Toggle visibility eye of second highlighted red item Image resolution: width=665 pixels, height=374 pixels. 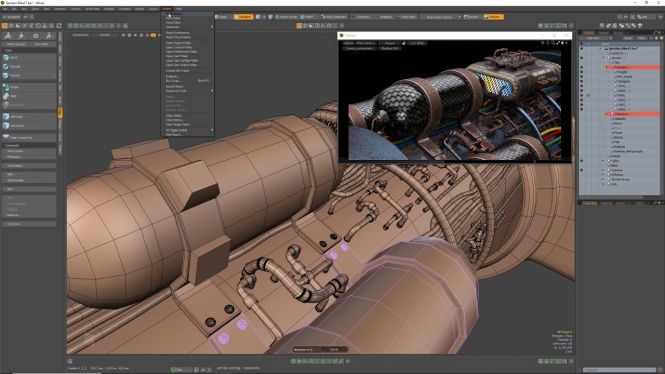[x=581, y=114]
